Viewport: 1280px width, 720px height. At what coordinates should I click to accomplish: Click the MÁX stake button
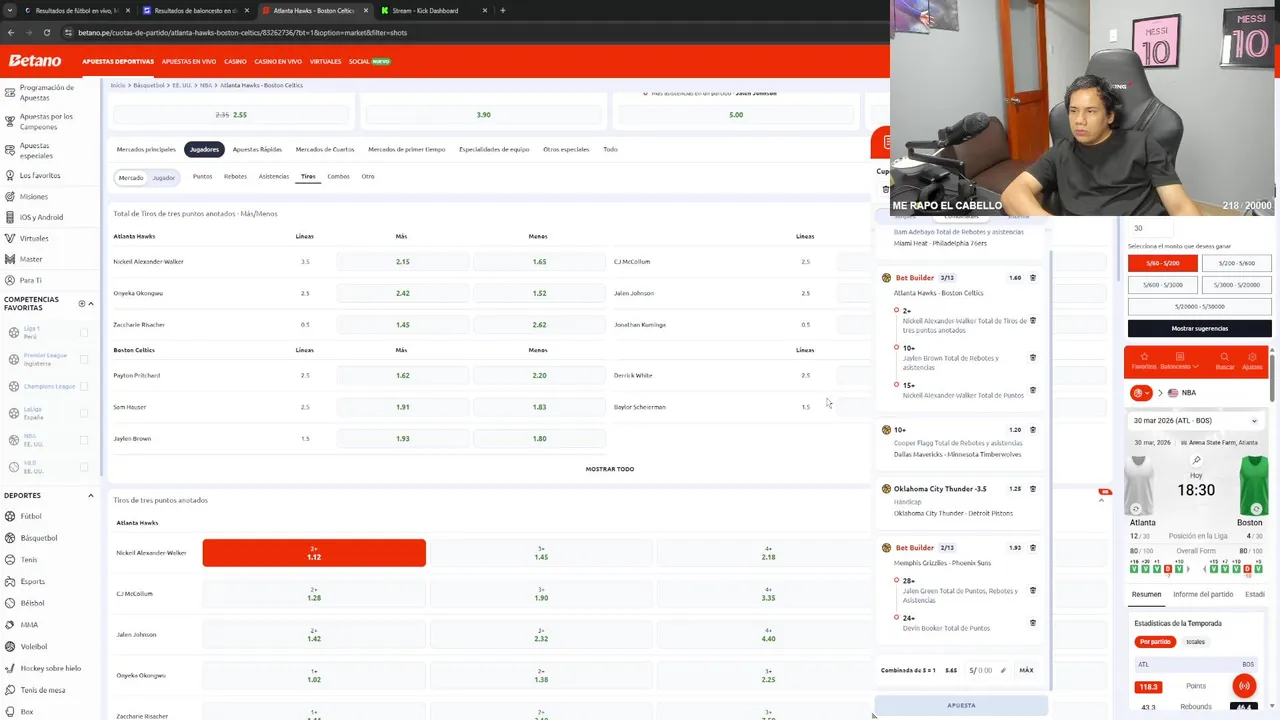(1026, 670)
